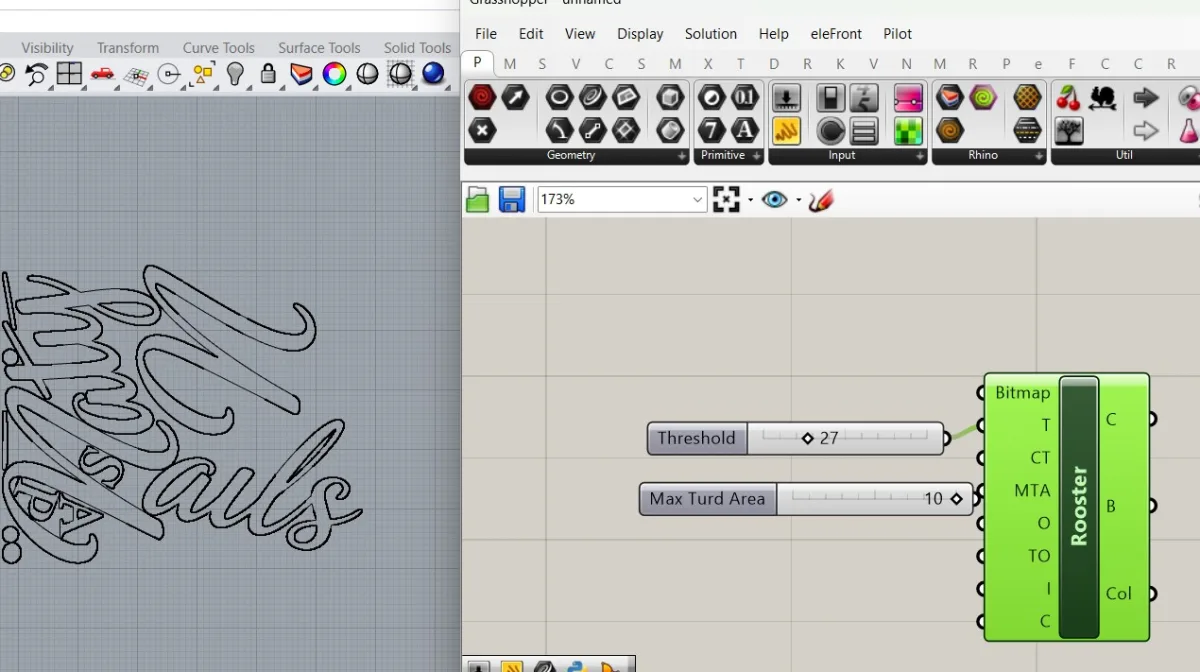Click the Undo View zoom icon in Rhino
Image resolution: width=1200 pixels, height=672 pixels.
click(36, 74)
